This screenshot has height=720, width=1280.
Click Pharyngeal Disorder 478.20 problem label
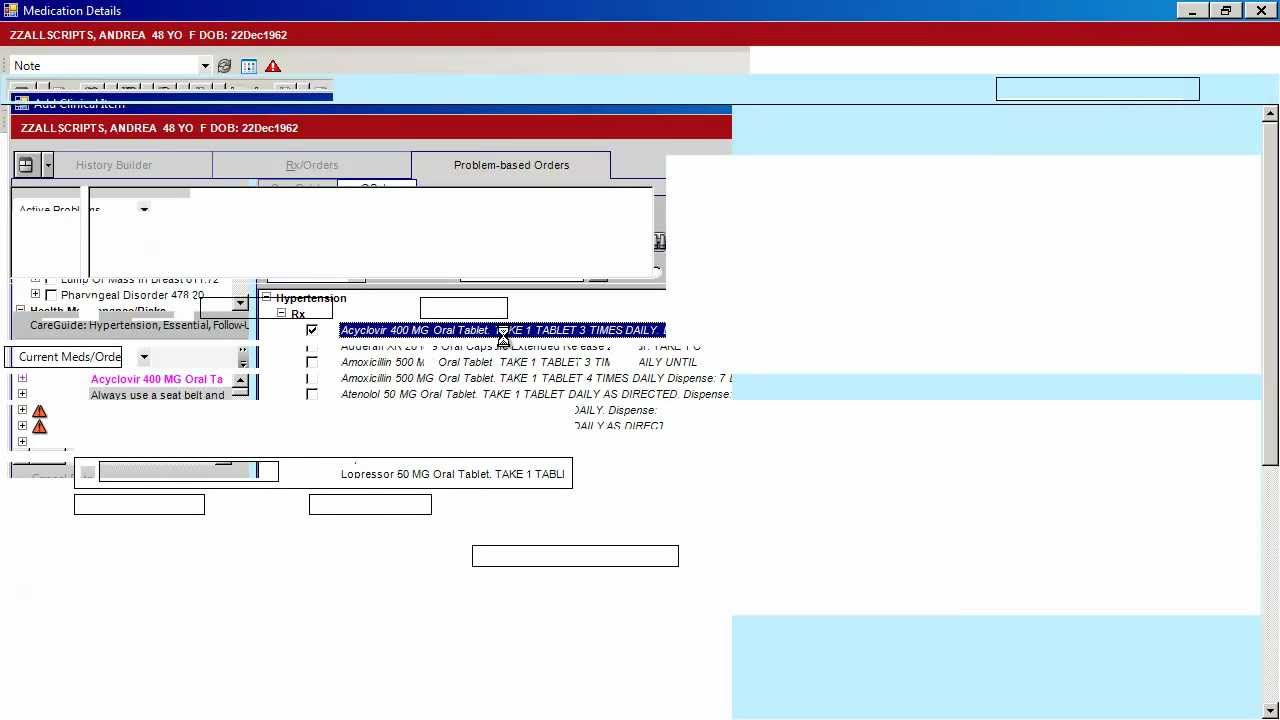pyautogui.click(x=132, y=295)
